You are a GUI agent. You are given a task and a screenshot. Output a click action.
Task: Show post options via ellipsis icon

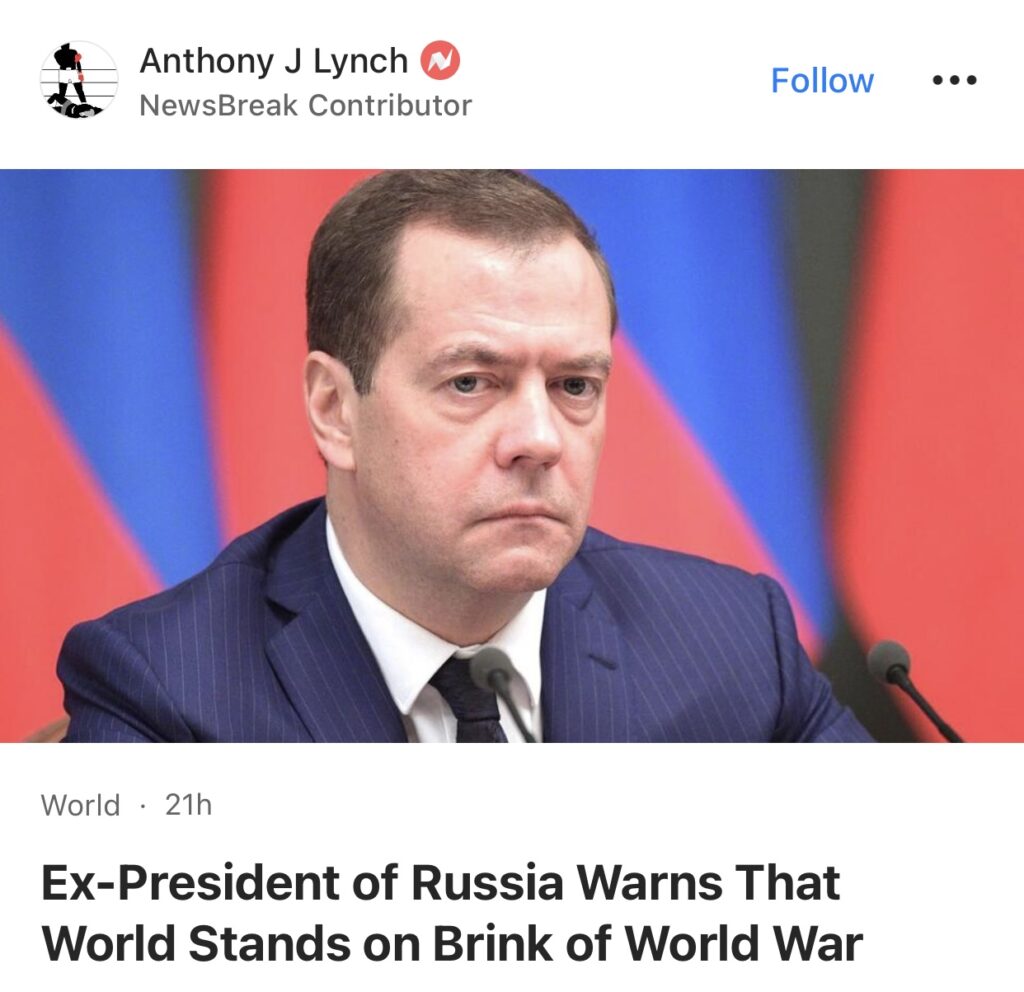[x=954, y=80]
